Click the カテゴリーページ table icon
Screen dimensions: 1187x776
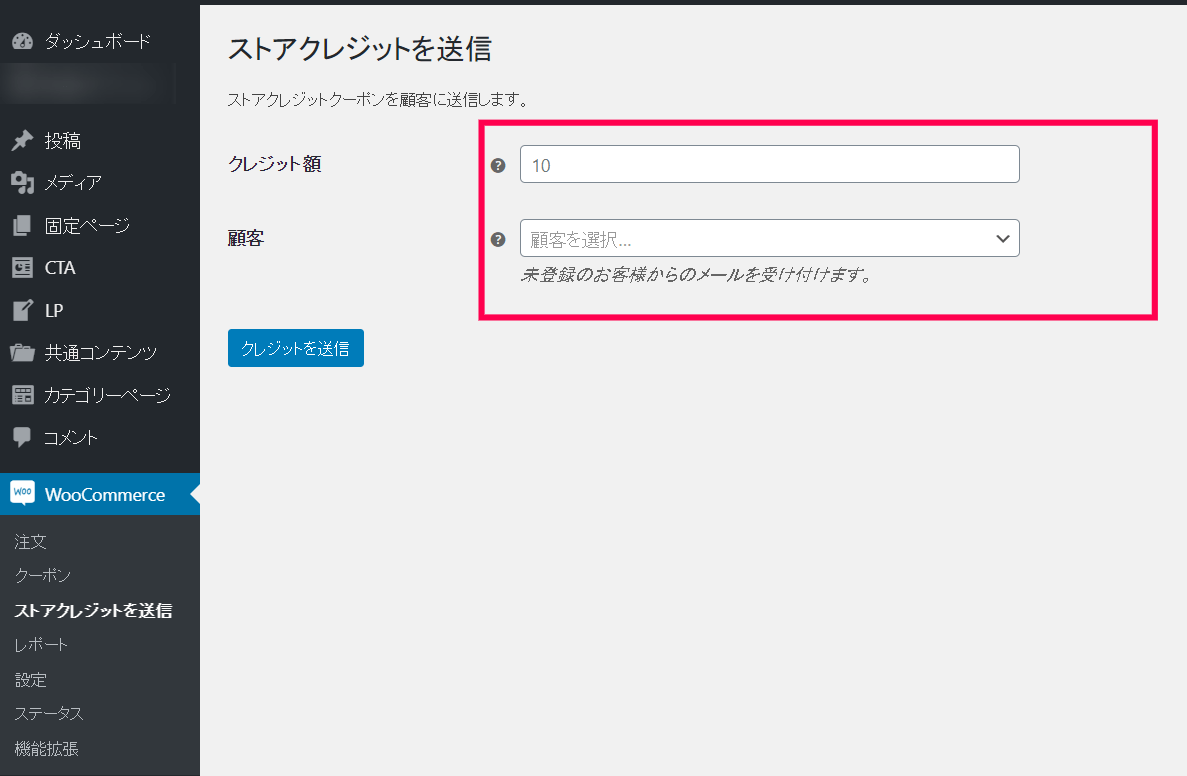22,395
